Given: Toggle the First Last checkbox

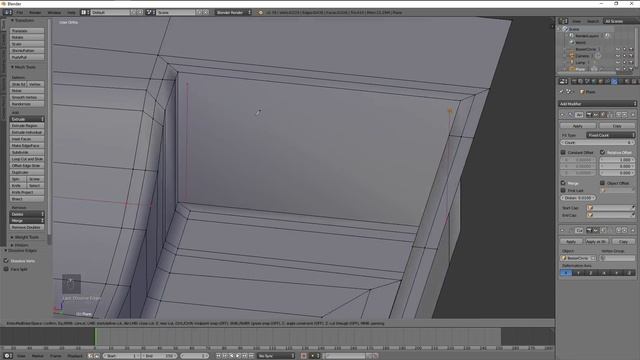Looking at the screenshot, I should pos(563,190).
